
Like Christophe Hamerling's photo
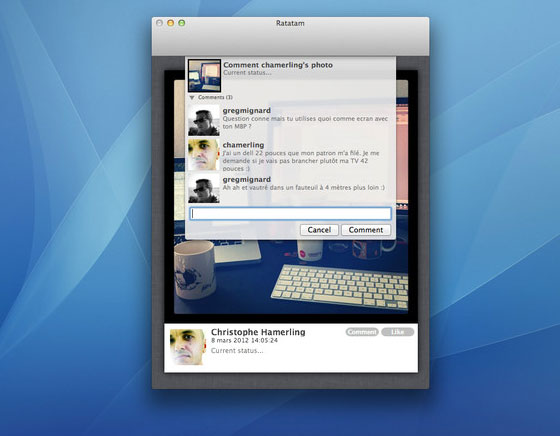coord(398,332)
